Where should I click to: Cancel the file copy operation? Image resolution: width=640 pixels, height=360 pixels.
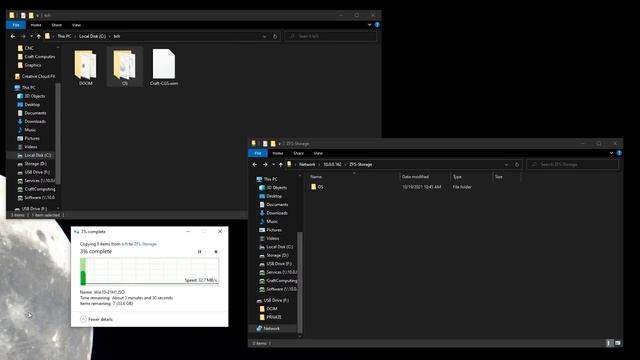pyautogui.click(x=216, y=252)
